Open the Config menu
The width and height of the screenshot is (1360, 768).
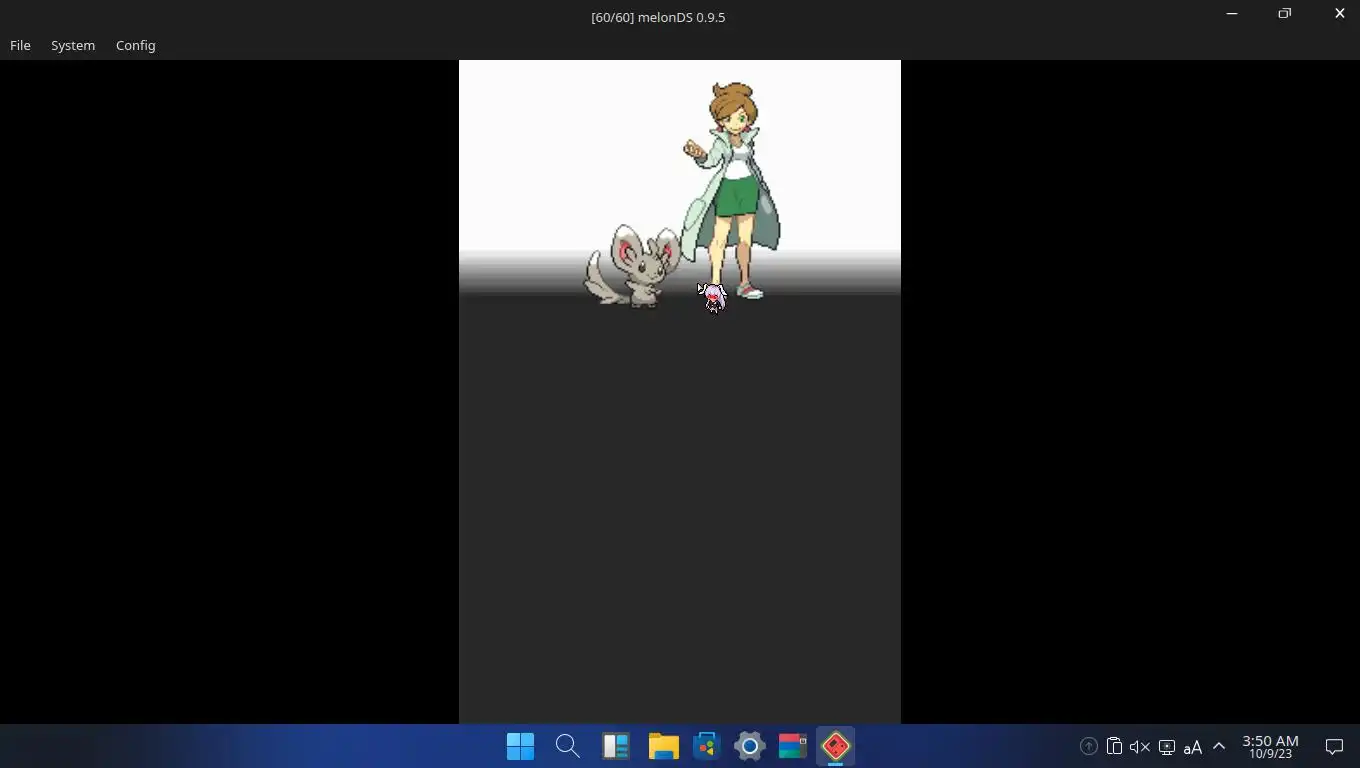click(x=135, y=45)
